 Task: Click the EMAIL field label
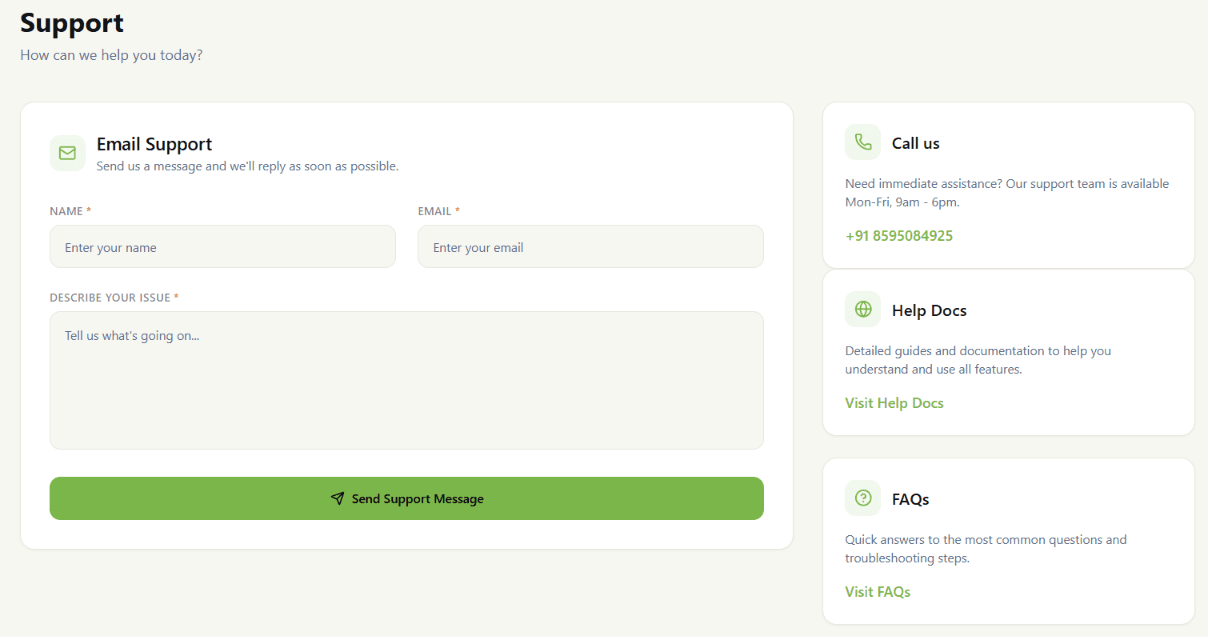[x=435, y=211]
